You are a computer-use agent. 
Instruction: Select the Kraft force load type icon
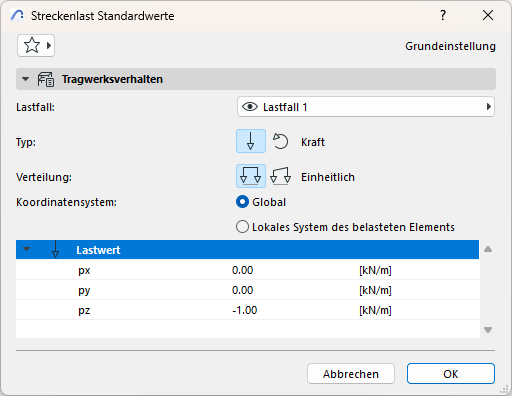(x=251, y=141)
